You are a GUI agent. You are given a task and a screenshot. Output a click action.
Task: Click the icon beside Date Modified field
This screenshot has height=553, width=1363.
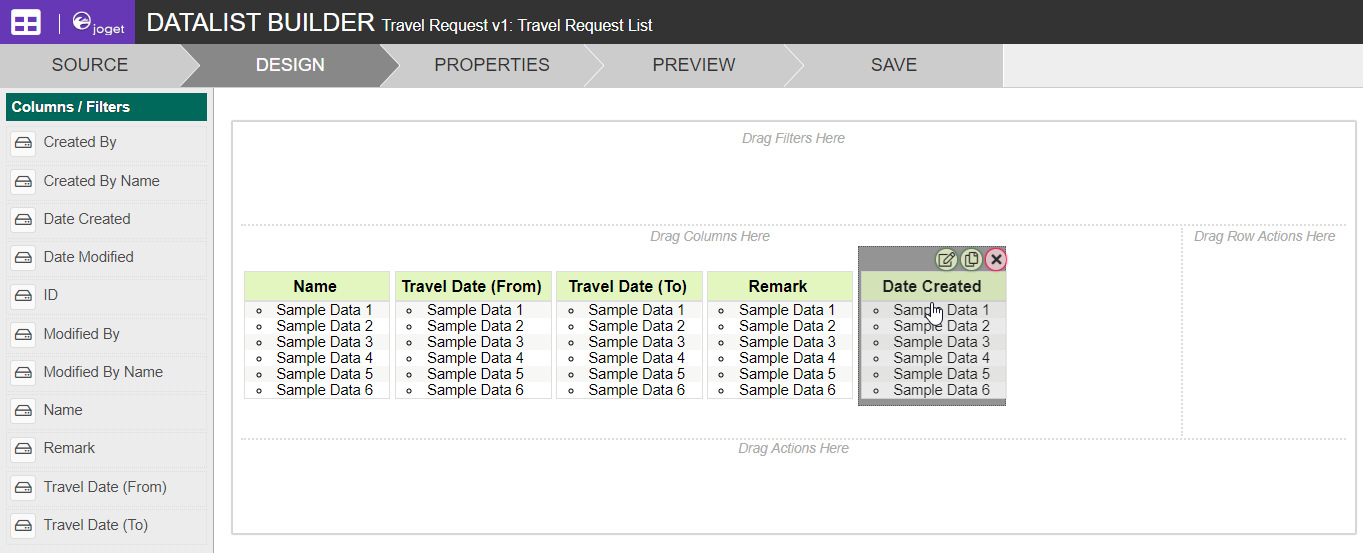tap(24, 258)
